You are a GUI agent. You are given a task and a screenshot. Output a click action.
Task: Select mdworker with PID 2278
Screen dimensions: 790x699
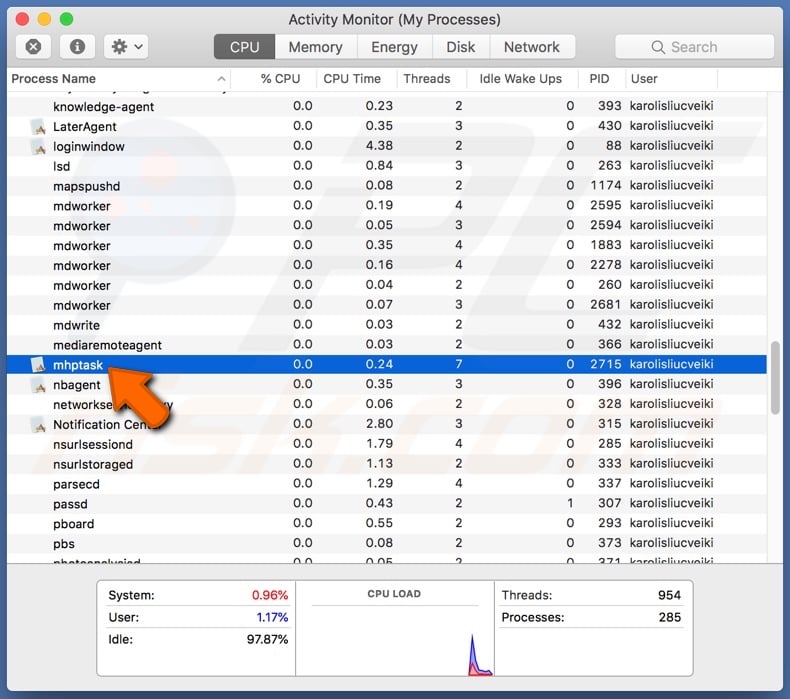point(387,265)
